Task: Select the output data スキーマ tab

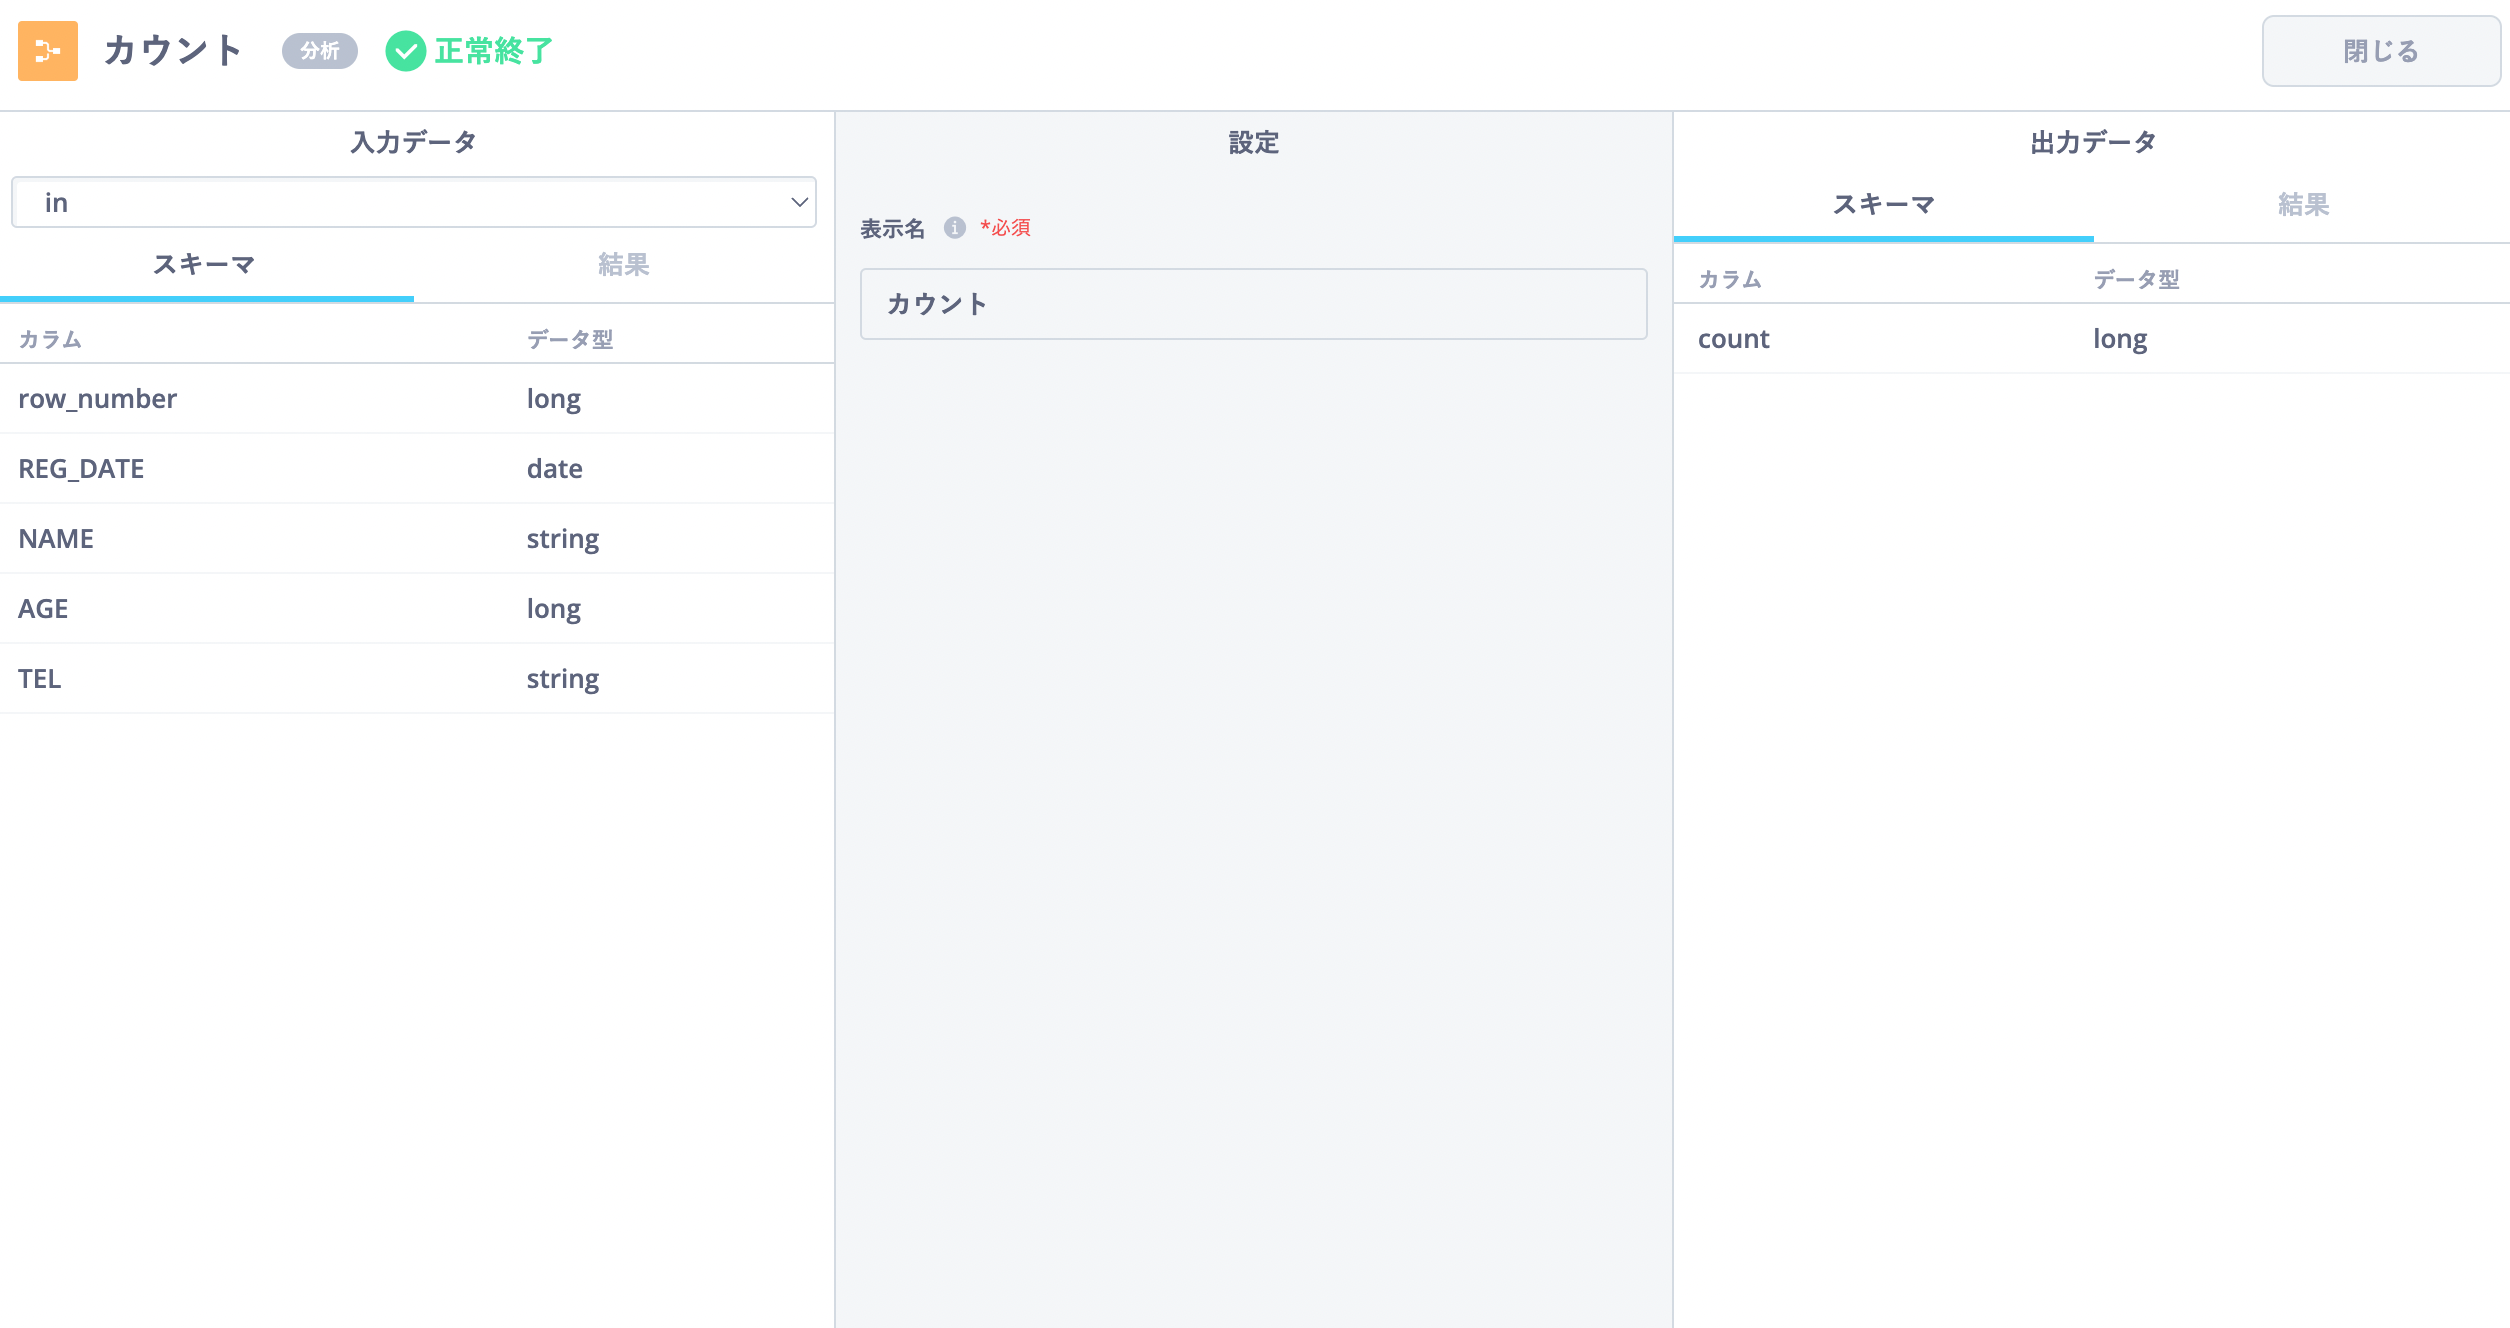Action: pyautogui.click(x=1883, y=205)
